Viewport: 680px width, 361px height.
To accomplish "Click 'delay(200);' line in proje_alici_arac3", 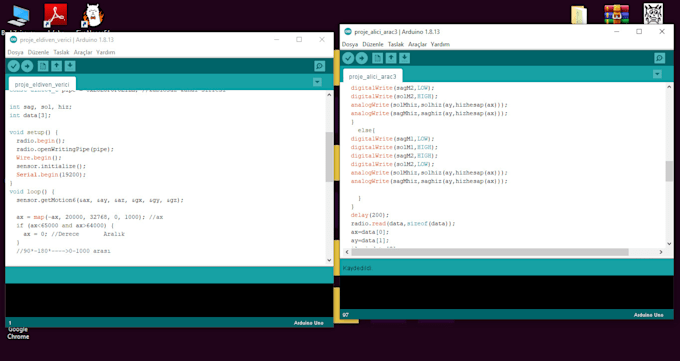I will coord(370,215).
